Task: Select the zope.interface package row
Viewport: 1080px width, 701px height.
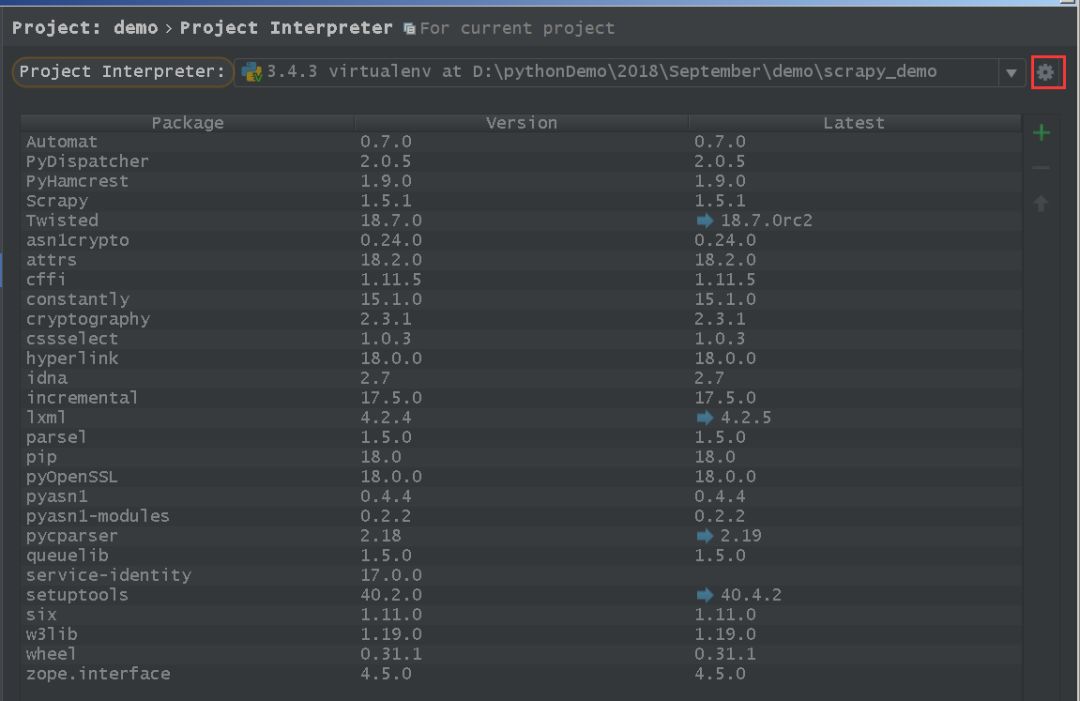Action: point(521,674)
